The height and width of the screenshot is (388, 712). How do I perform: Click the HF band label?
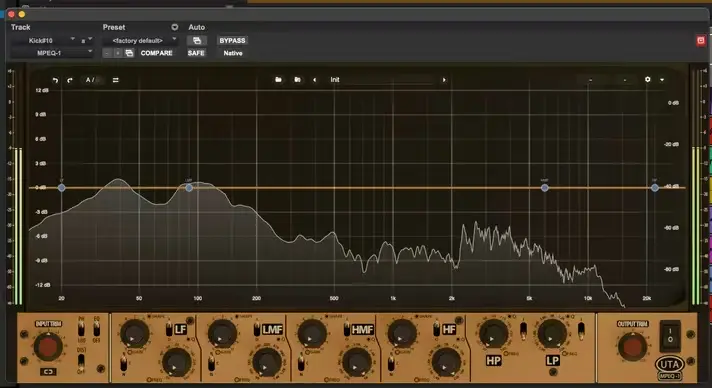coord(449,329)
